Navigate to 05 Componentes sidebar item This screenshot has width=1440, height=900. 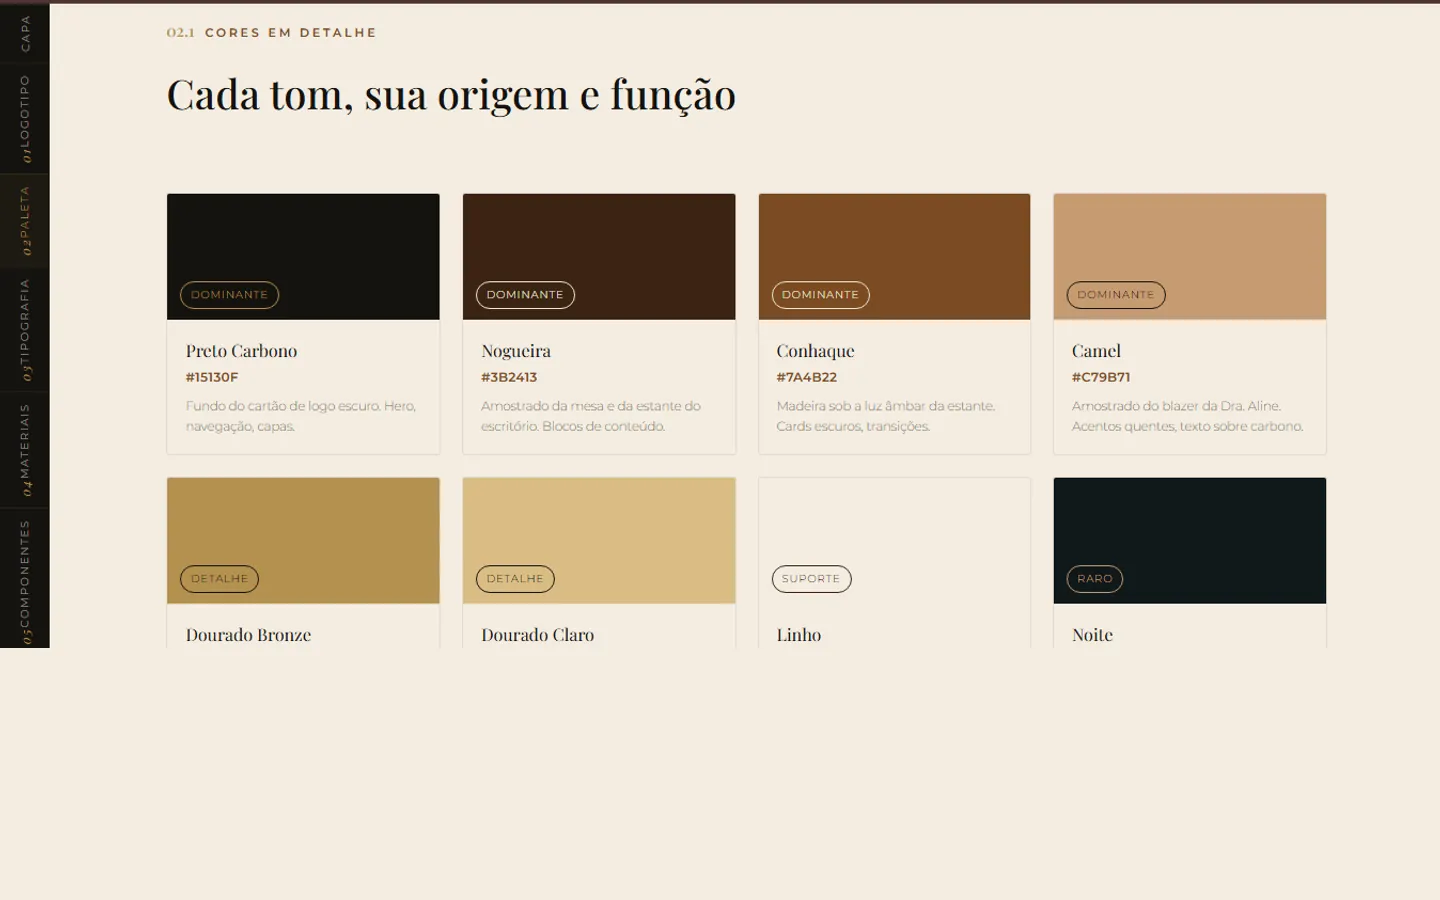pyautogui.click(x=25, y=579)
